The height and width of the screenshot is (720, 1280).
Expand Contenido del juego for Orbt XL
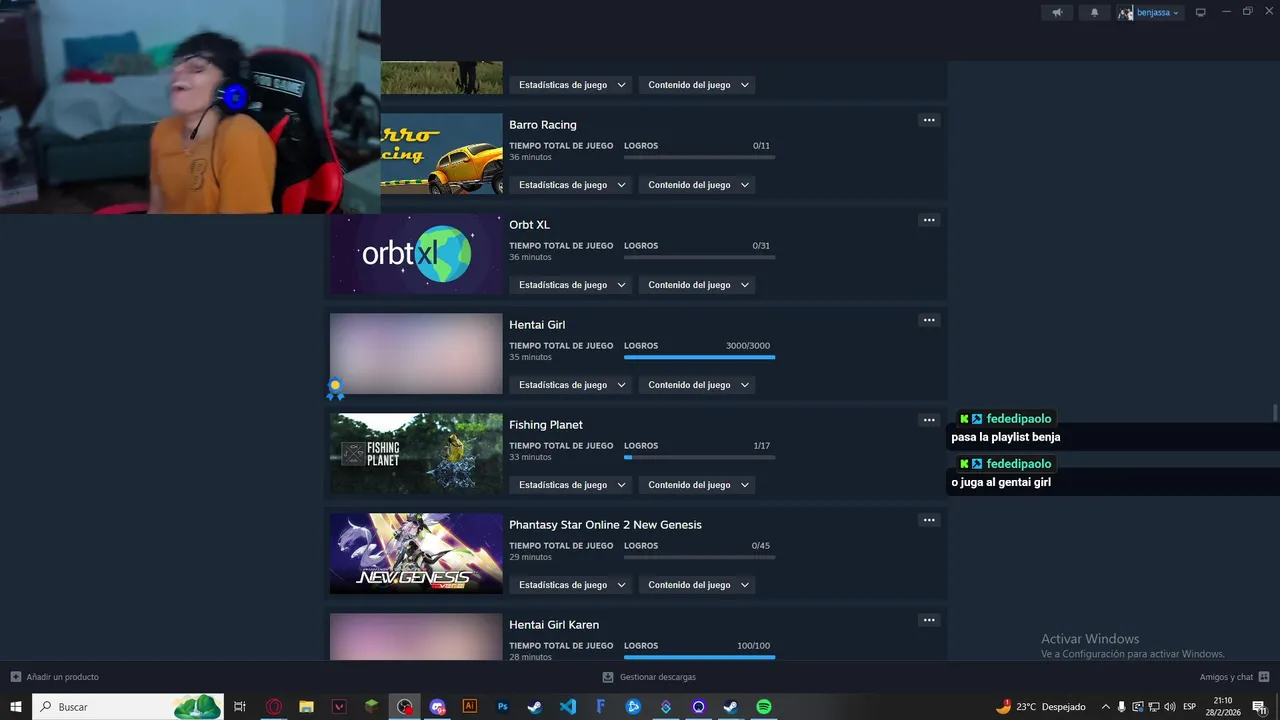[x=697, y=285]
